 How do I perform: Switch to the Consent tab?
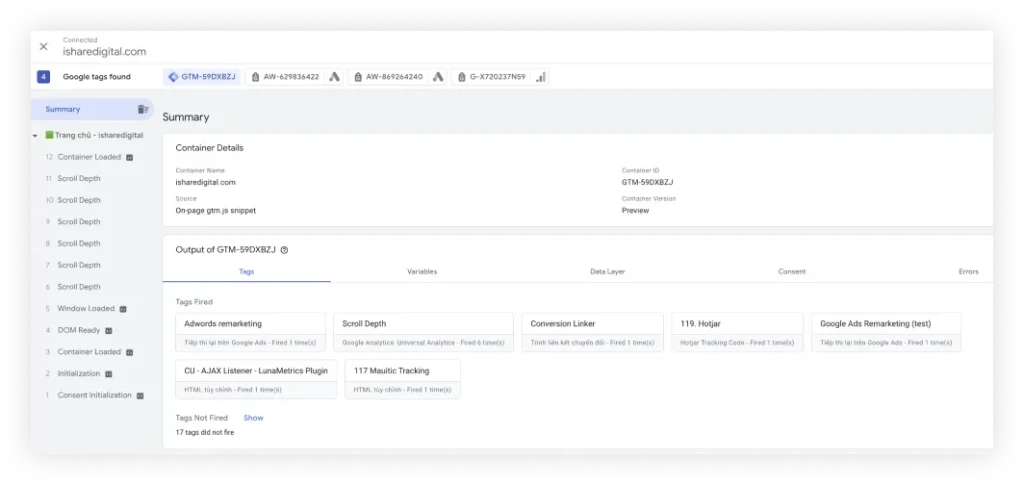(792, 272)
